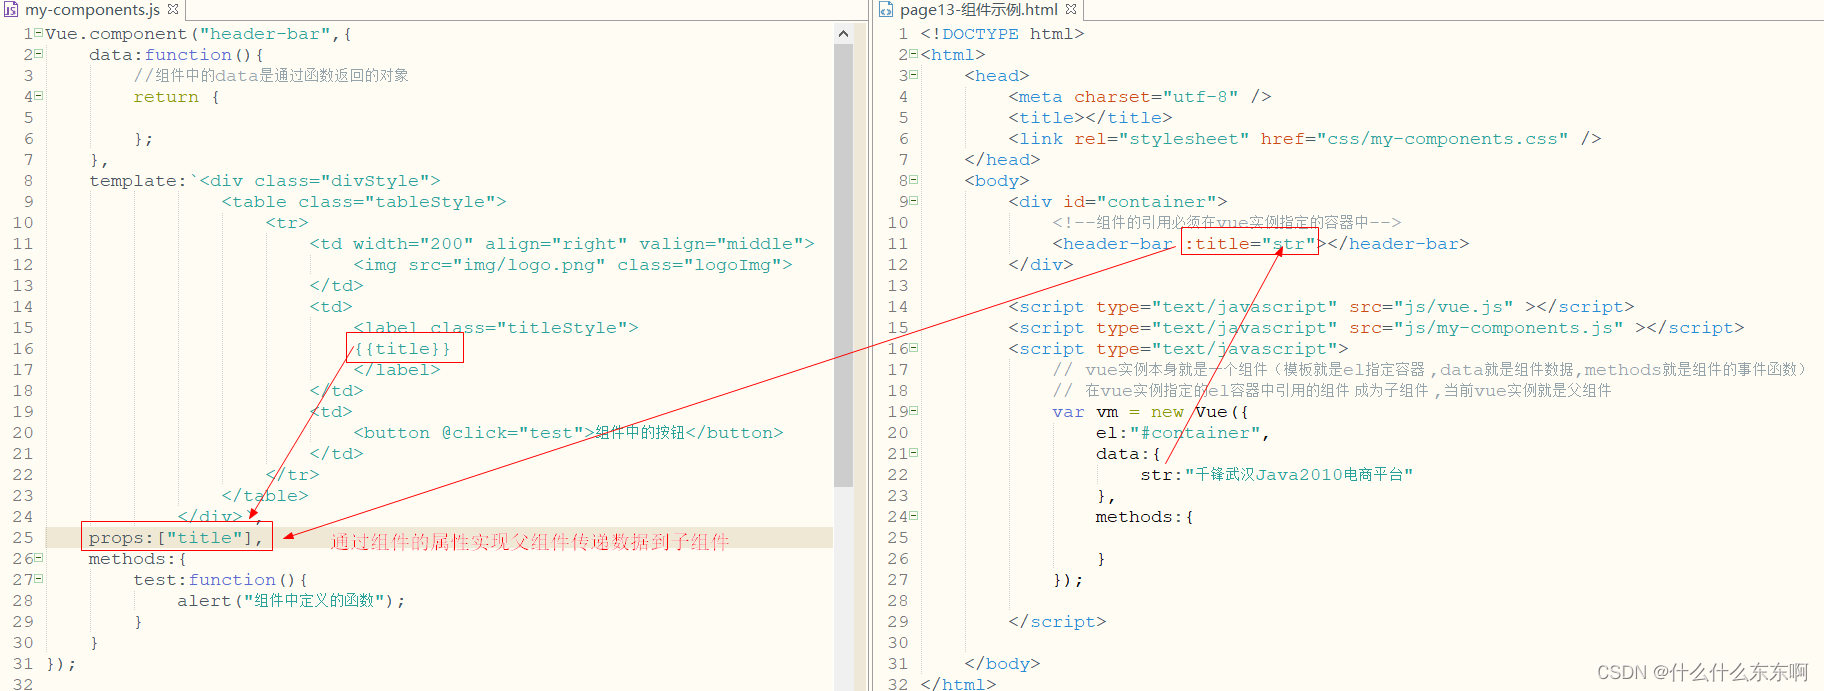
Task: Click the 'var vm = new Vue({' line
Action: pyautogui.click(x=1150, y=412)
